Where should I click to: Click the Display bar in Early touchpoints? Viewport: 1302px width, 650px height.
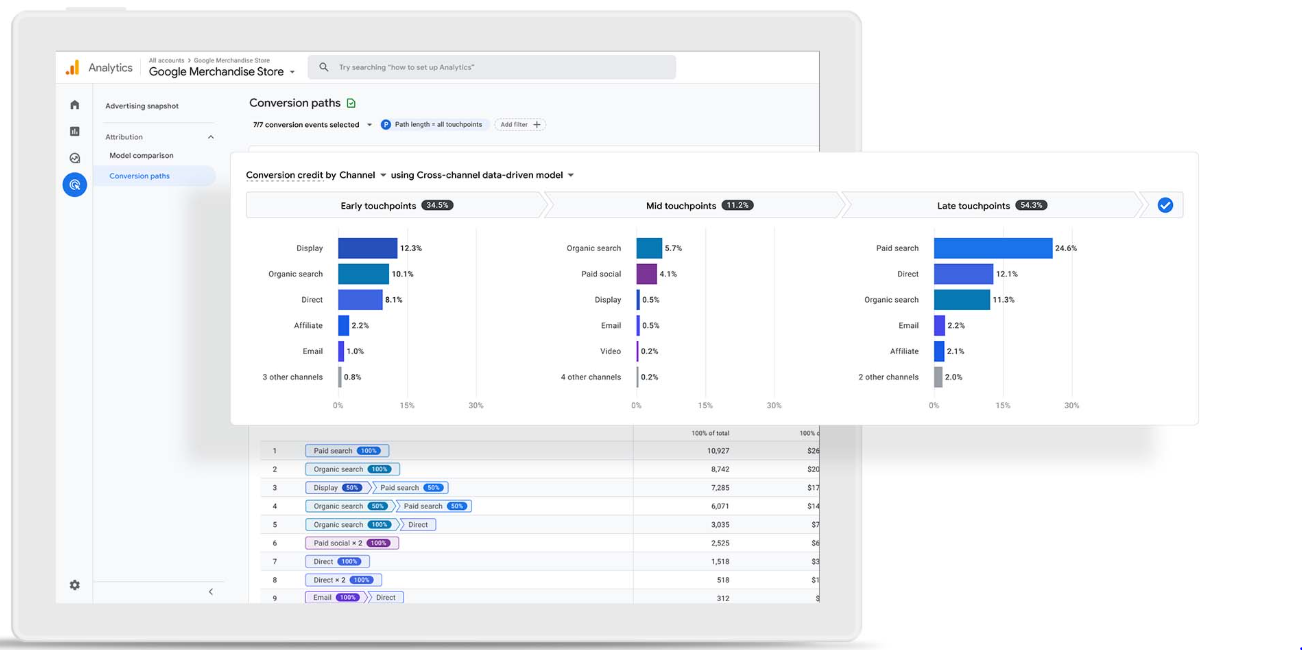367,248
